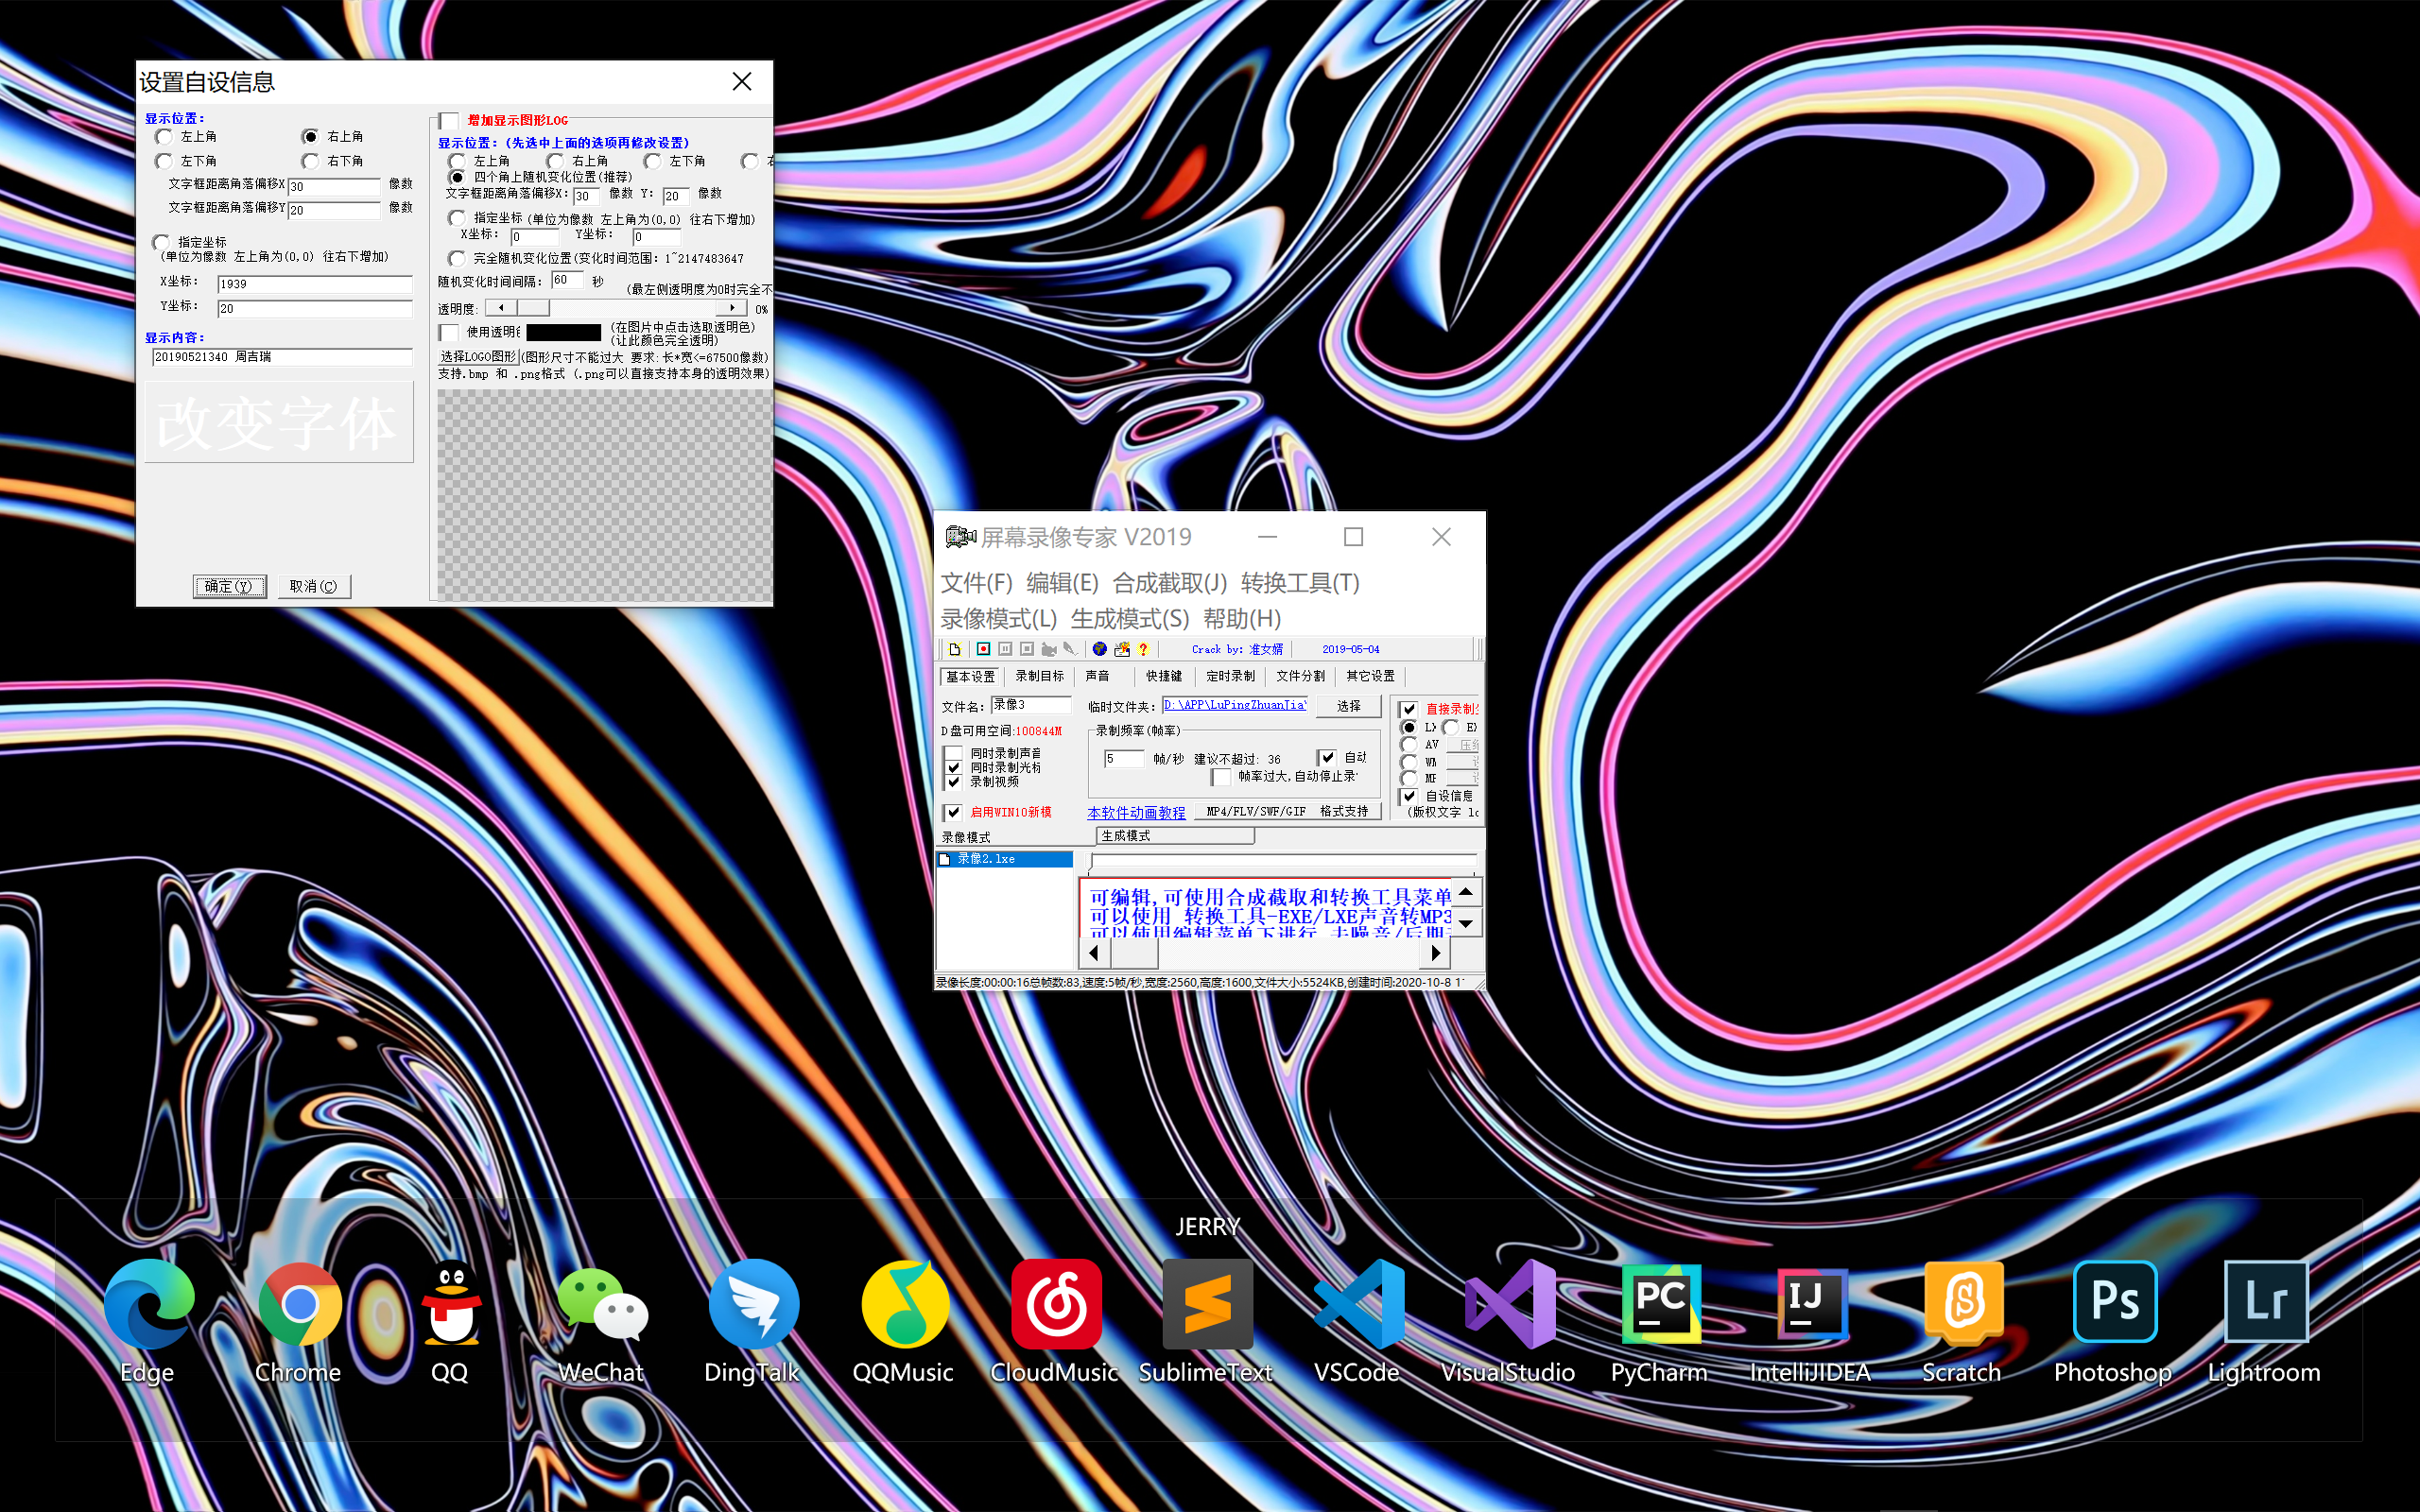This screenshot has height=1512, width=2420.
Task: Open the 录像模式(L) menu
Action: pyautogui.click(x=999, y=619)
